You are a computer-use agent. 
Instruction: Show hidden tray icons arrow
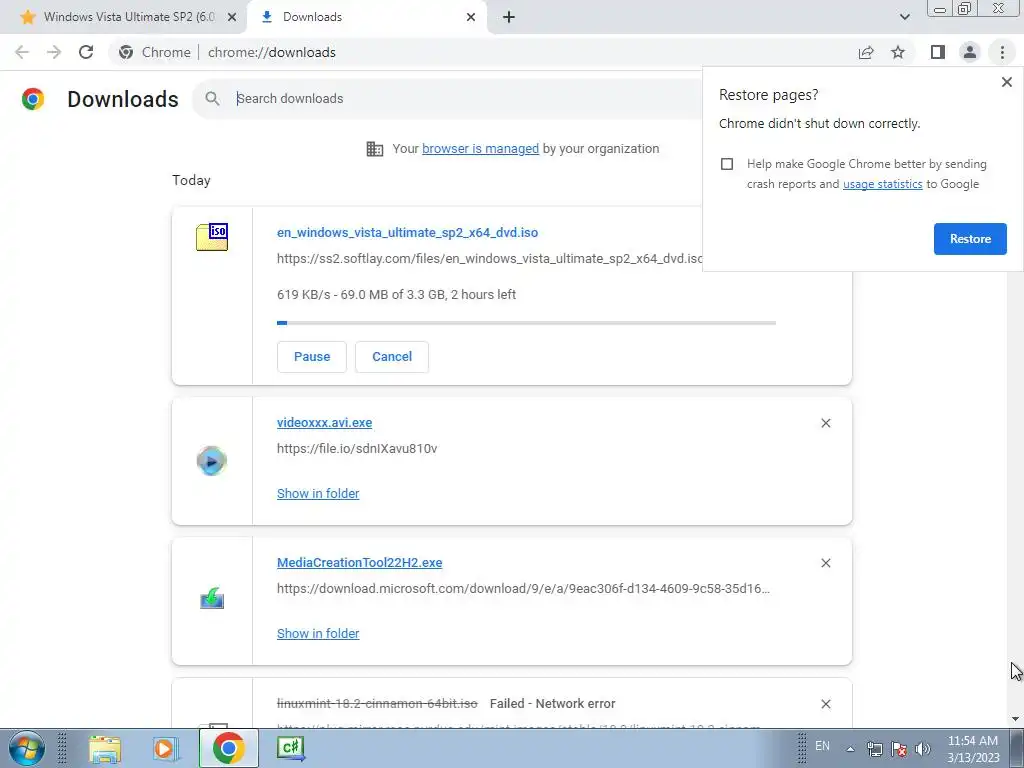[x=850, y=749]
